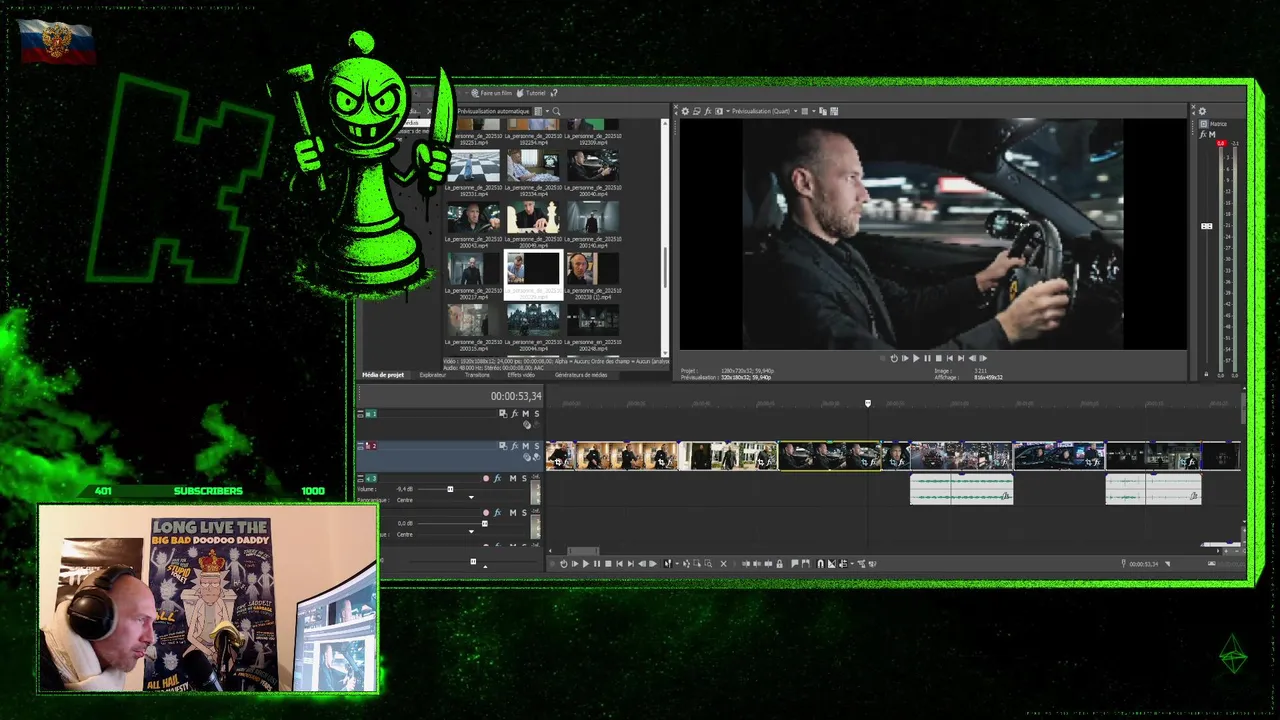Image resolution: width=1280 pixels, height=720 pixels.
Task: Select the envelope edit tool
Action: 686,563
